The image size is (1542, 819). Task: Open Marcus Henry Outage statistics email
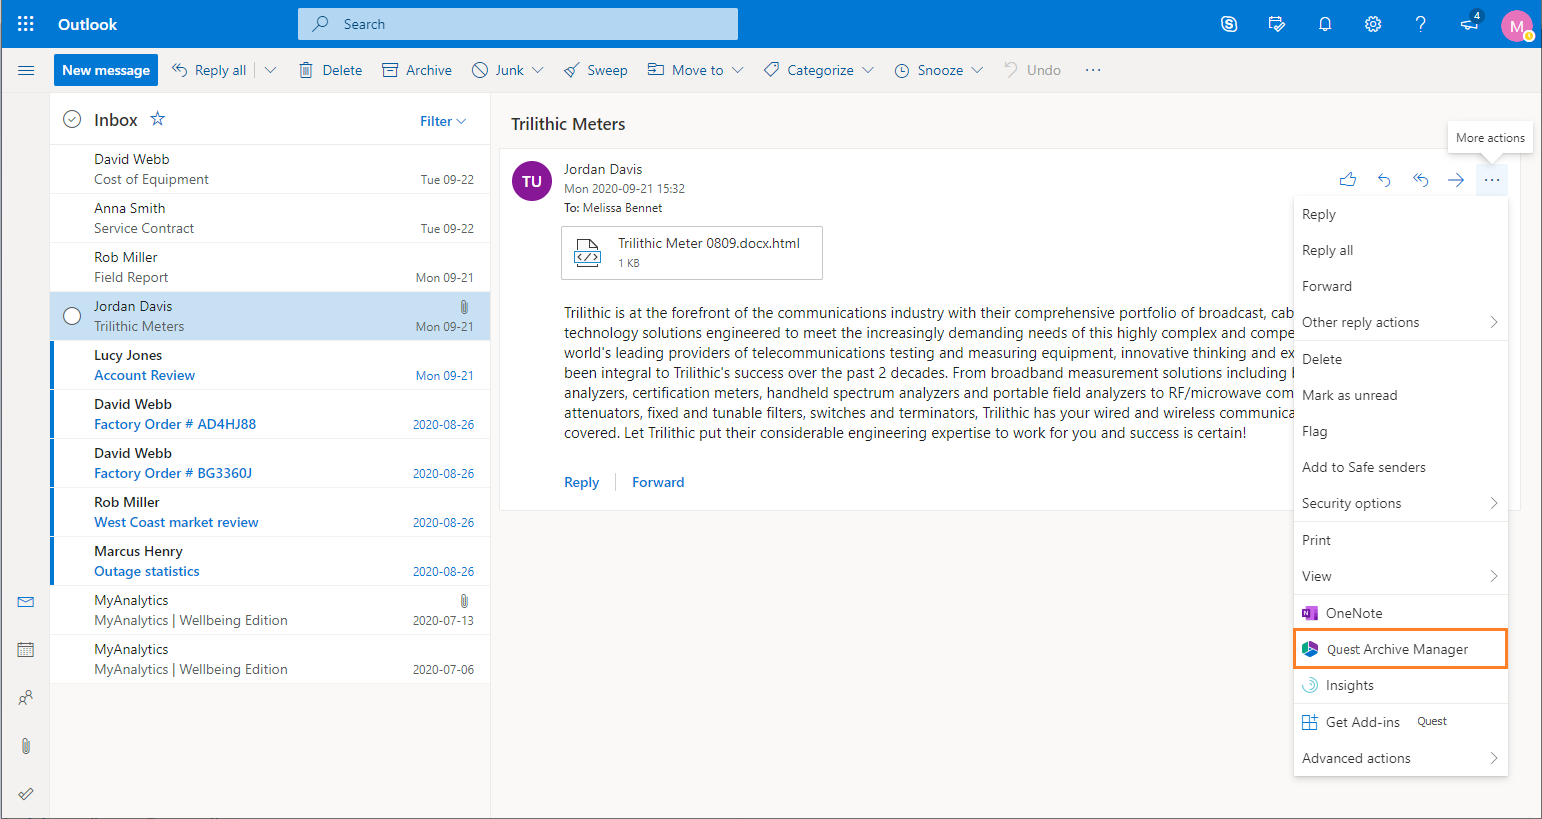270,561
